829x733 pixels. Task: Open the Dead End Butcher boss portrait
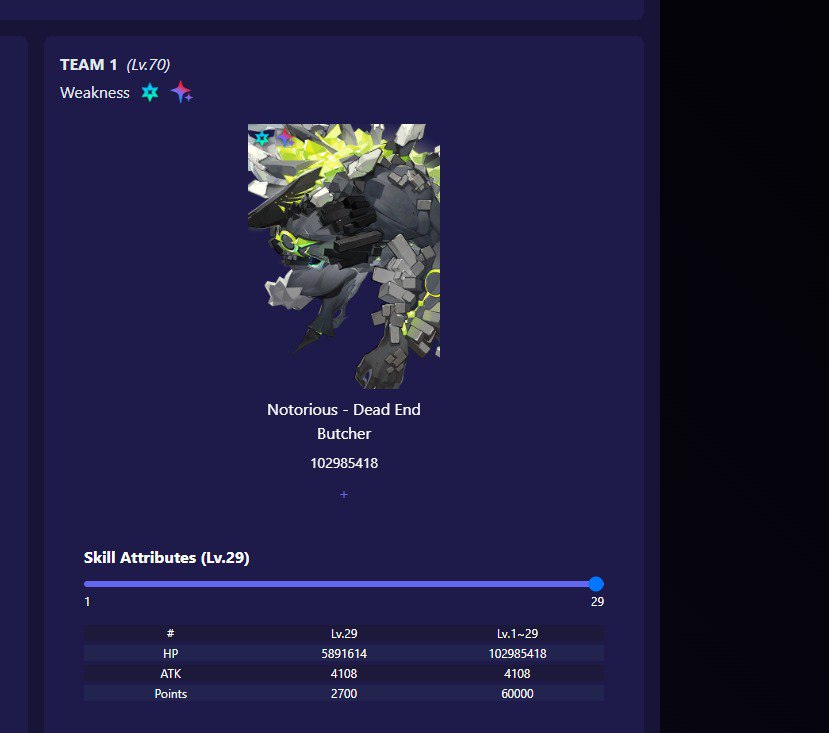point(344,256)
